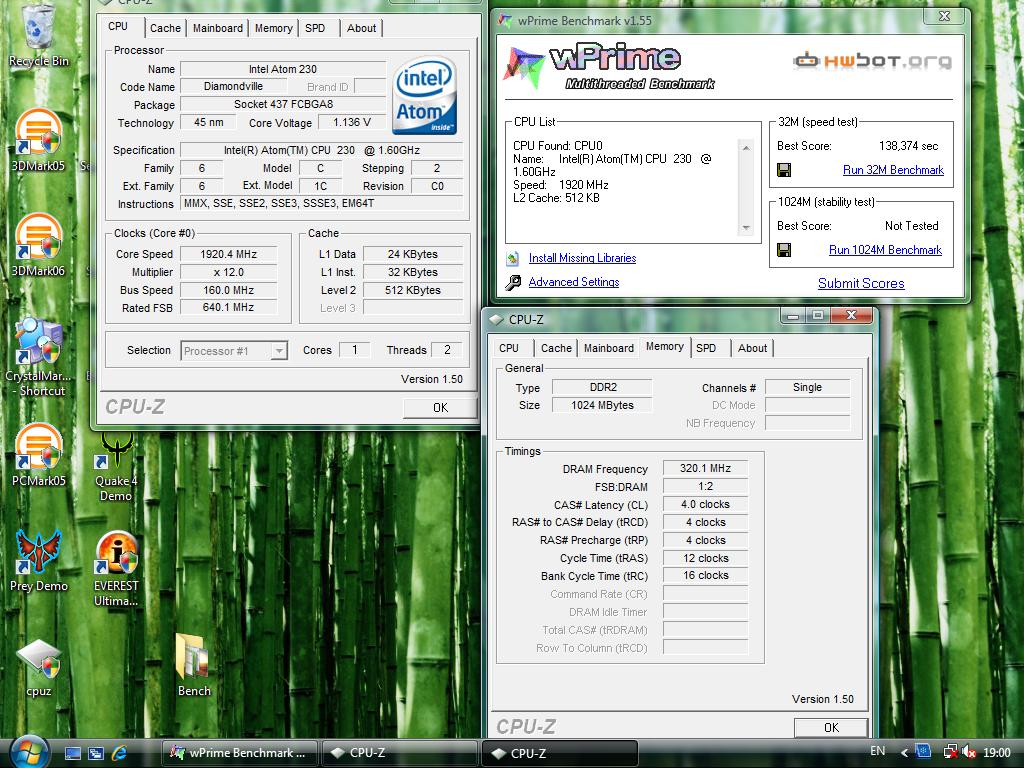Open Memory tab in first CPU-Z window
Screen dimensions: 1024x768
point(273,28)
